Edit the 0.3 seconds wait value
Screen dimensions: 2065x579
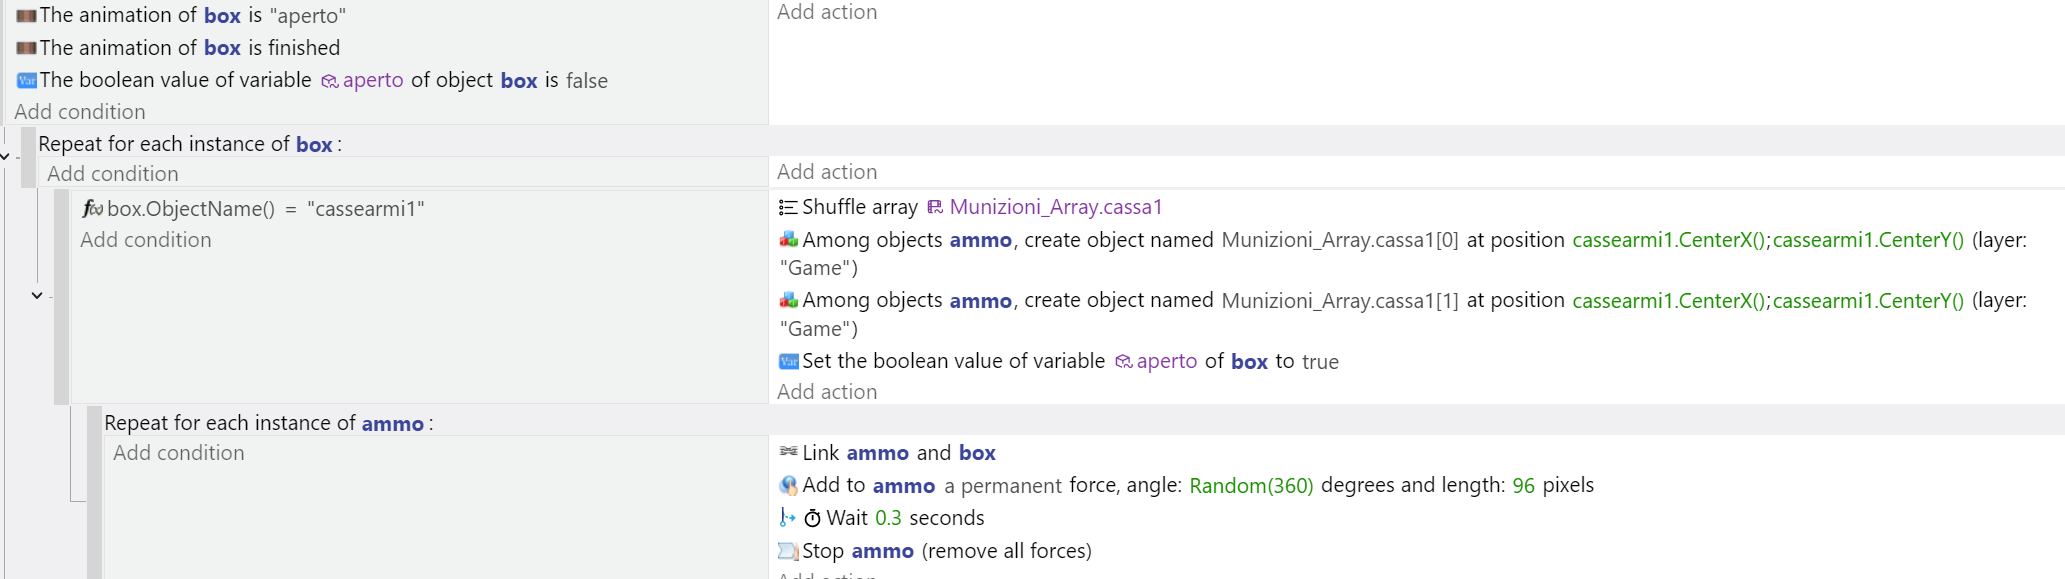tap(888, 518)
